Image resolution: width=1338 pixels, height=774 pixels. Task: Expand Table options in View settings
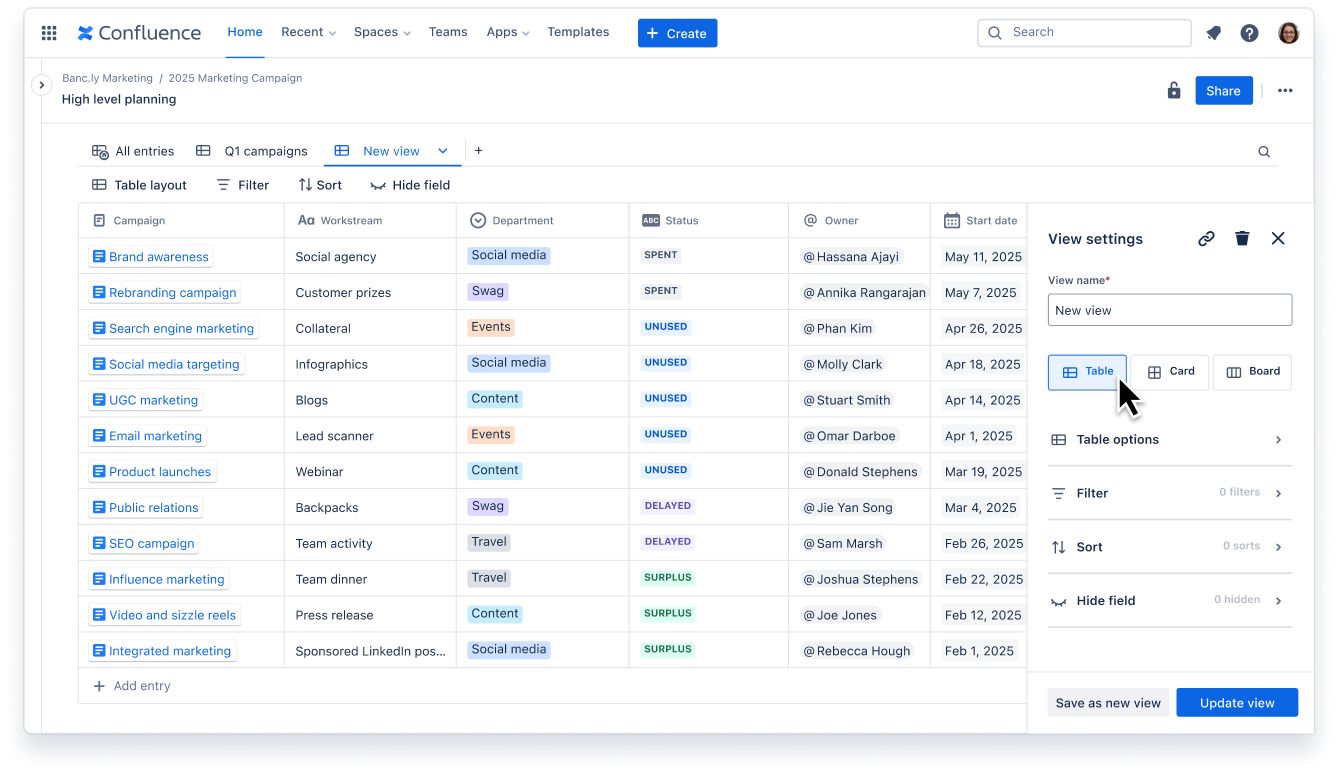click(x=1169, y=440)
